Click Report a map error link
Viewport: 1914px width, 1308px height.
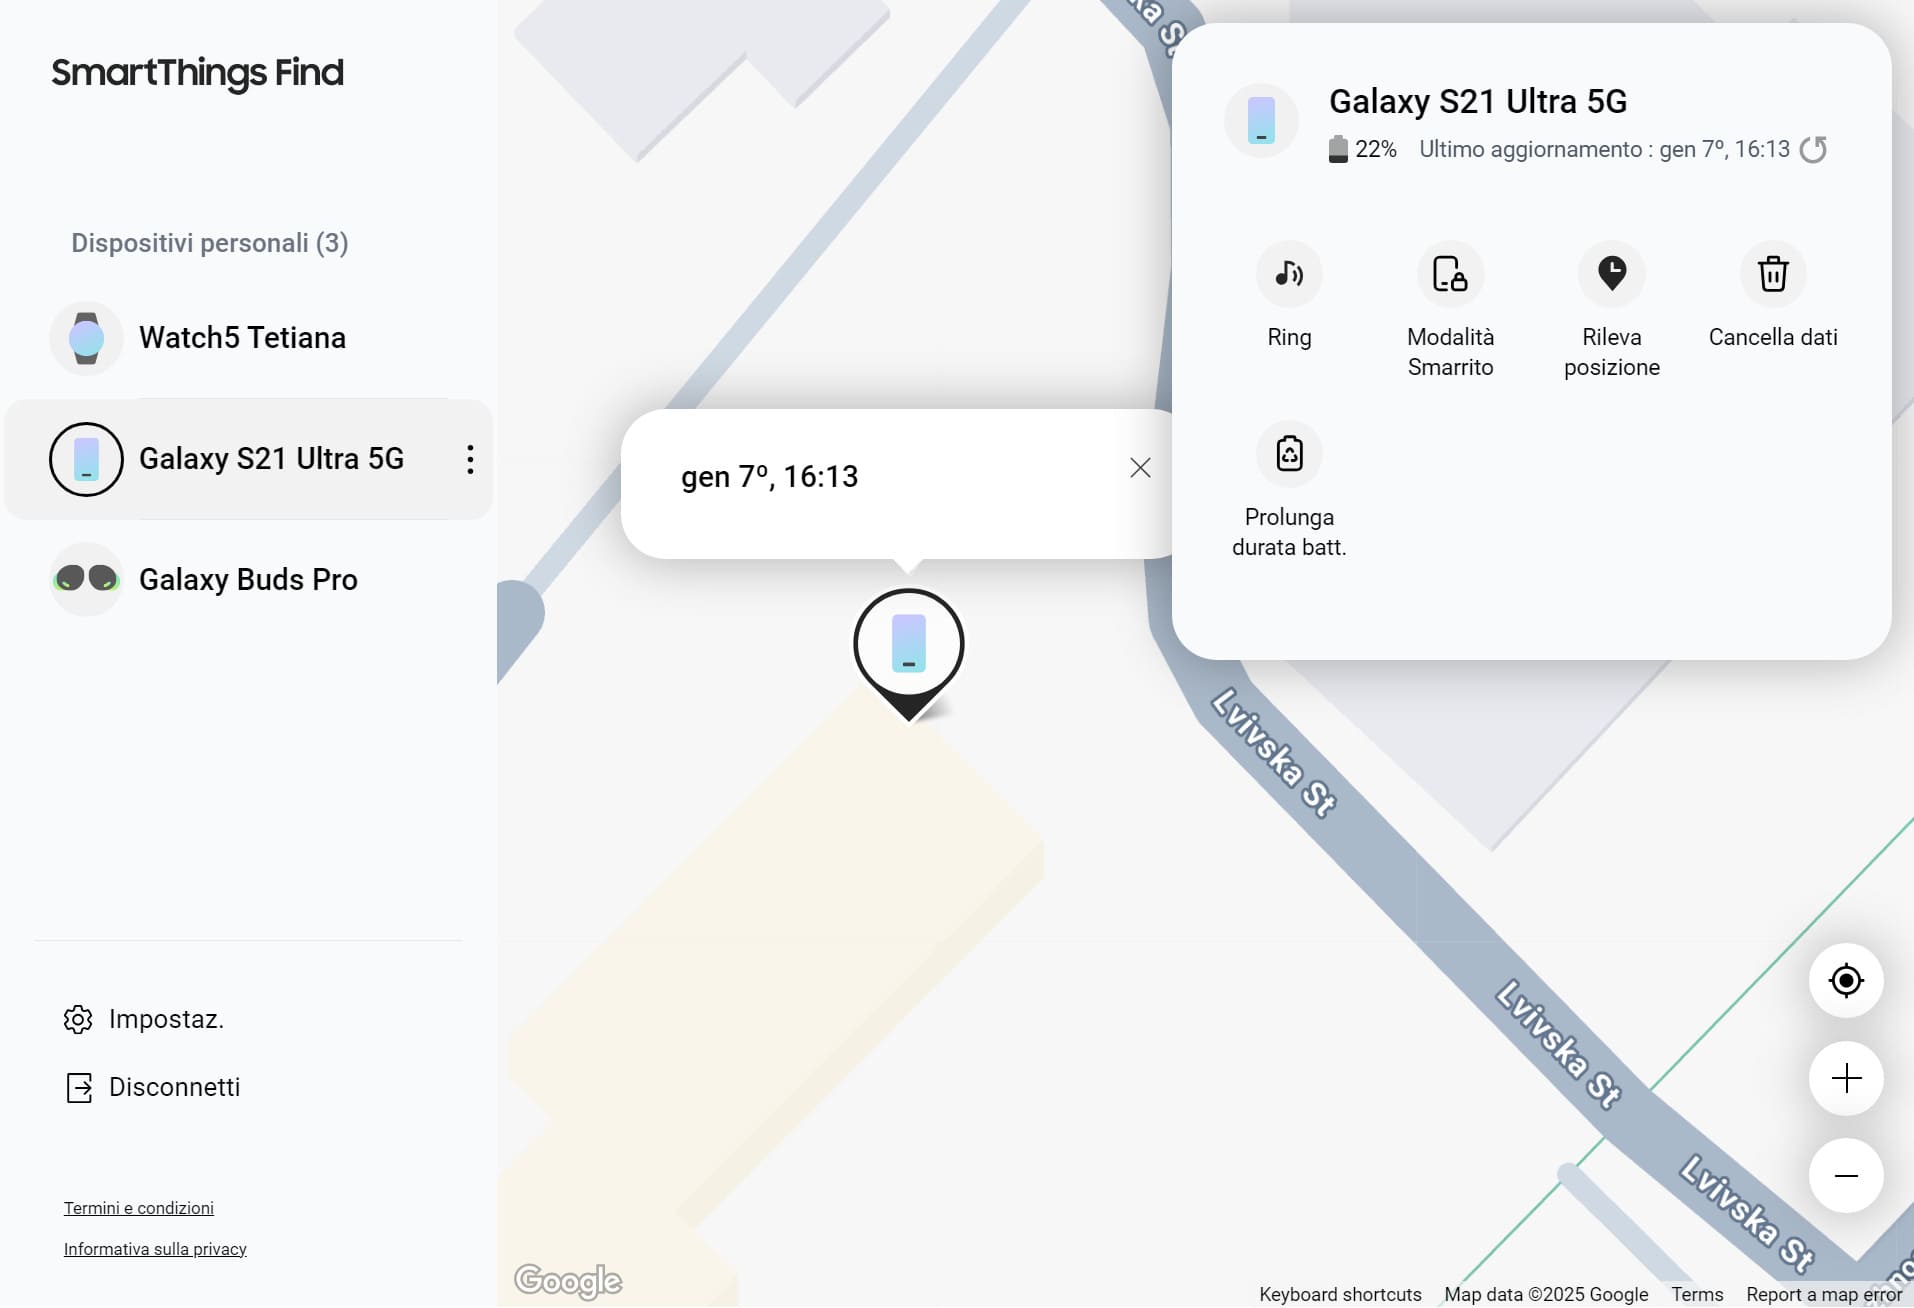pyautogui.click(x=1824, y=1295)
